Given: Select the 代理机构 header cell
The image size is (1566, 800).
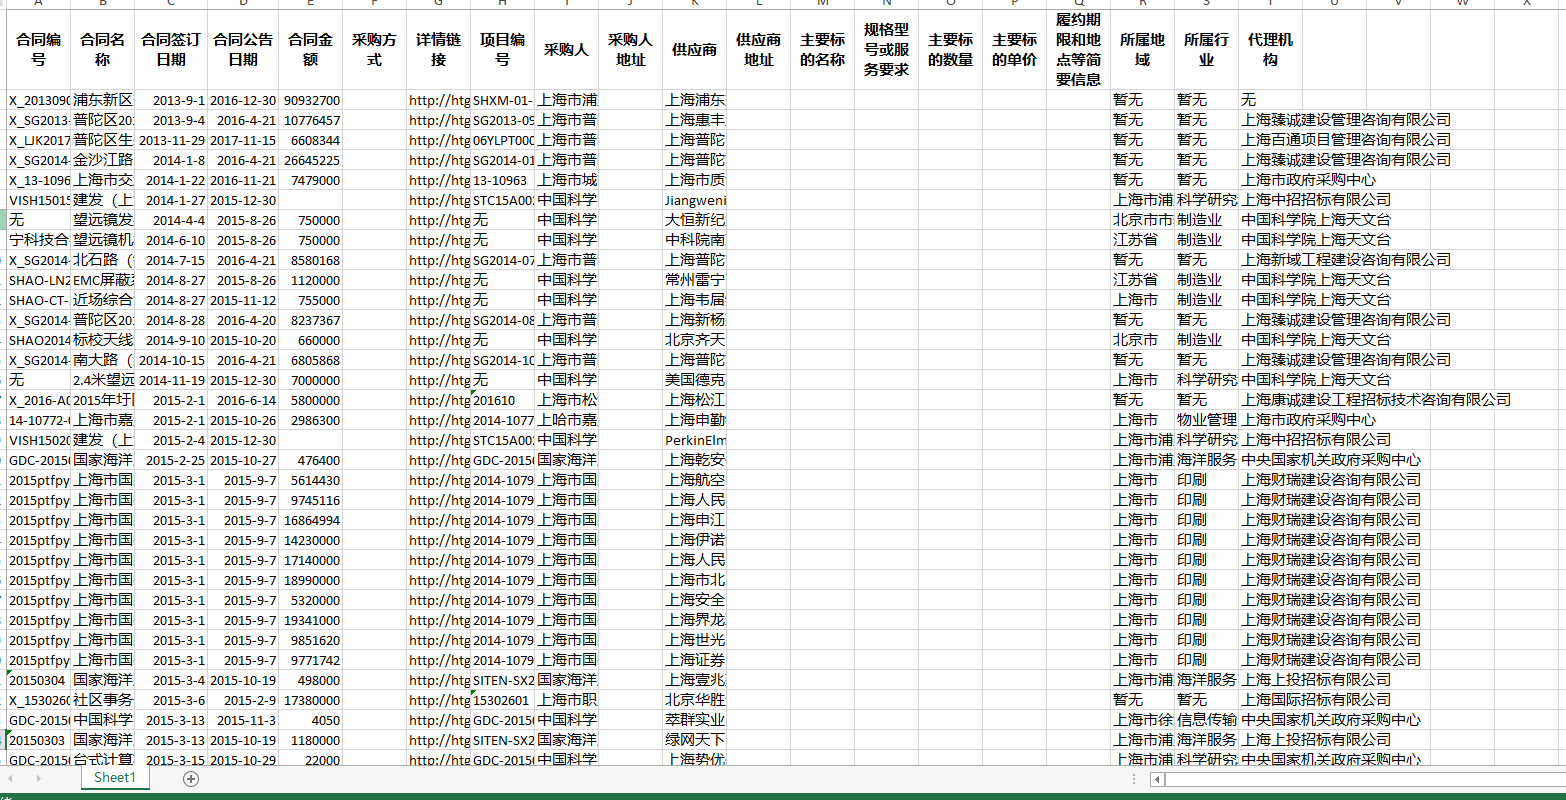Looking at the screenshot, I should point(1271,50).
